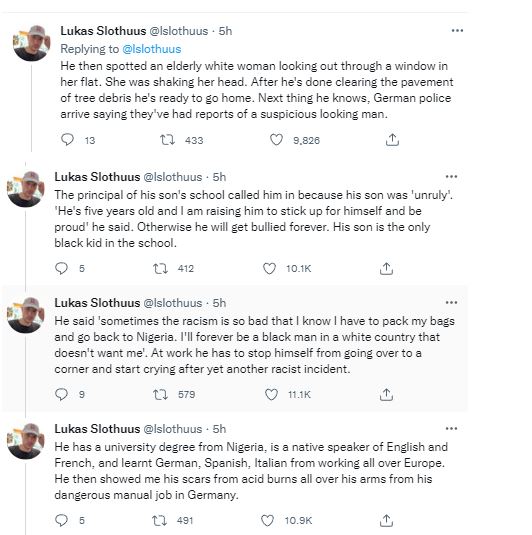Retweet the tweet with 433 retweets
Image resolution: width=532 pixels, height=535 pixels.
(x=167, y=140)
